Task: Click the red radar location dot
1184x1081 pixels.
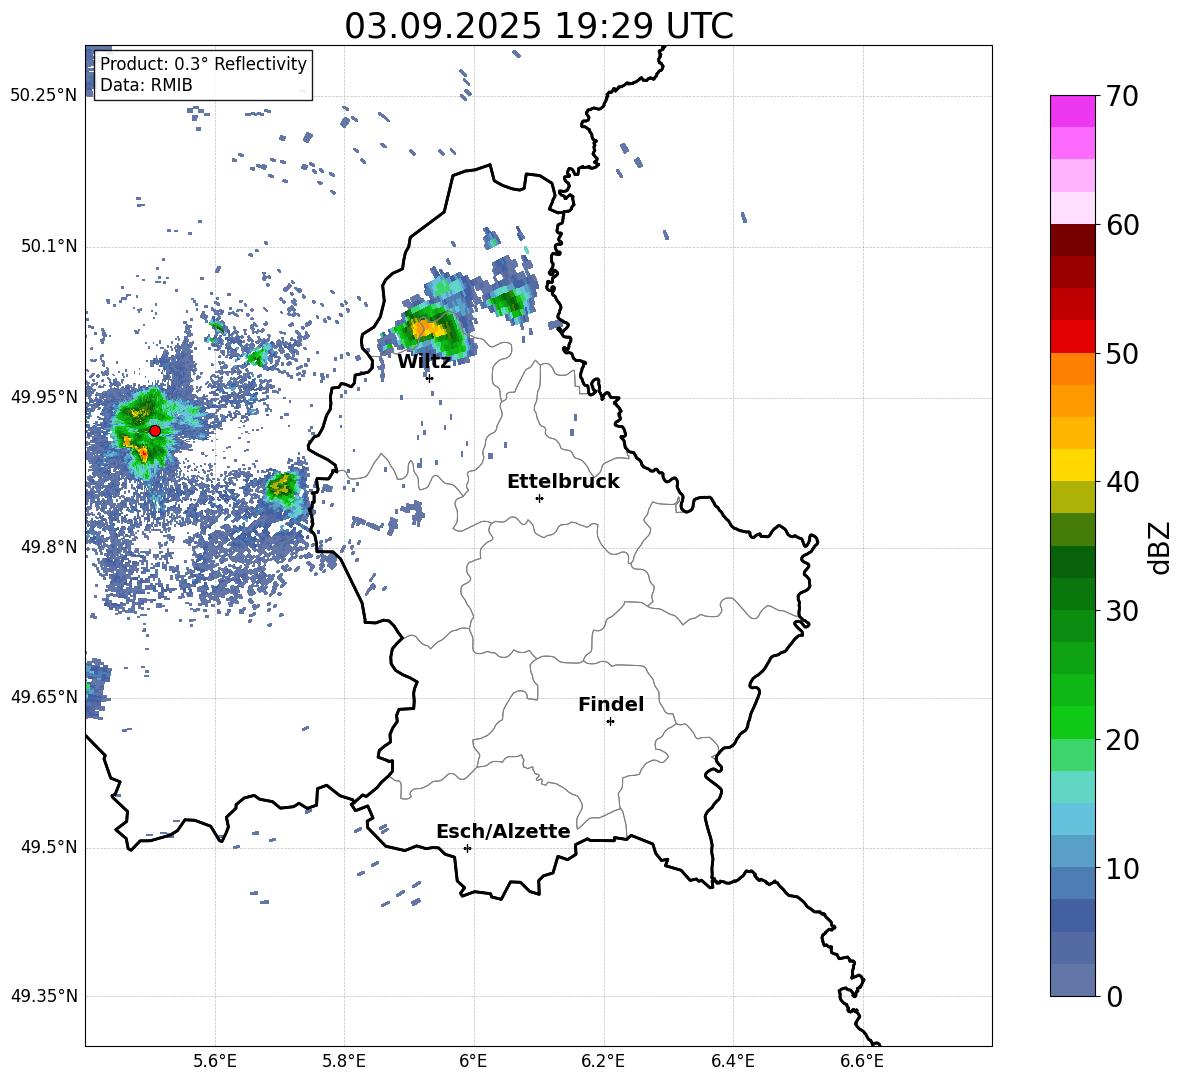Action: tap(155, 430)
